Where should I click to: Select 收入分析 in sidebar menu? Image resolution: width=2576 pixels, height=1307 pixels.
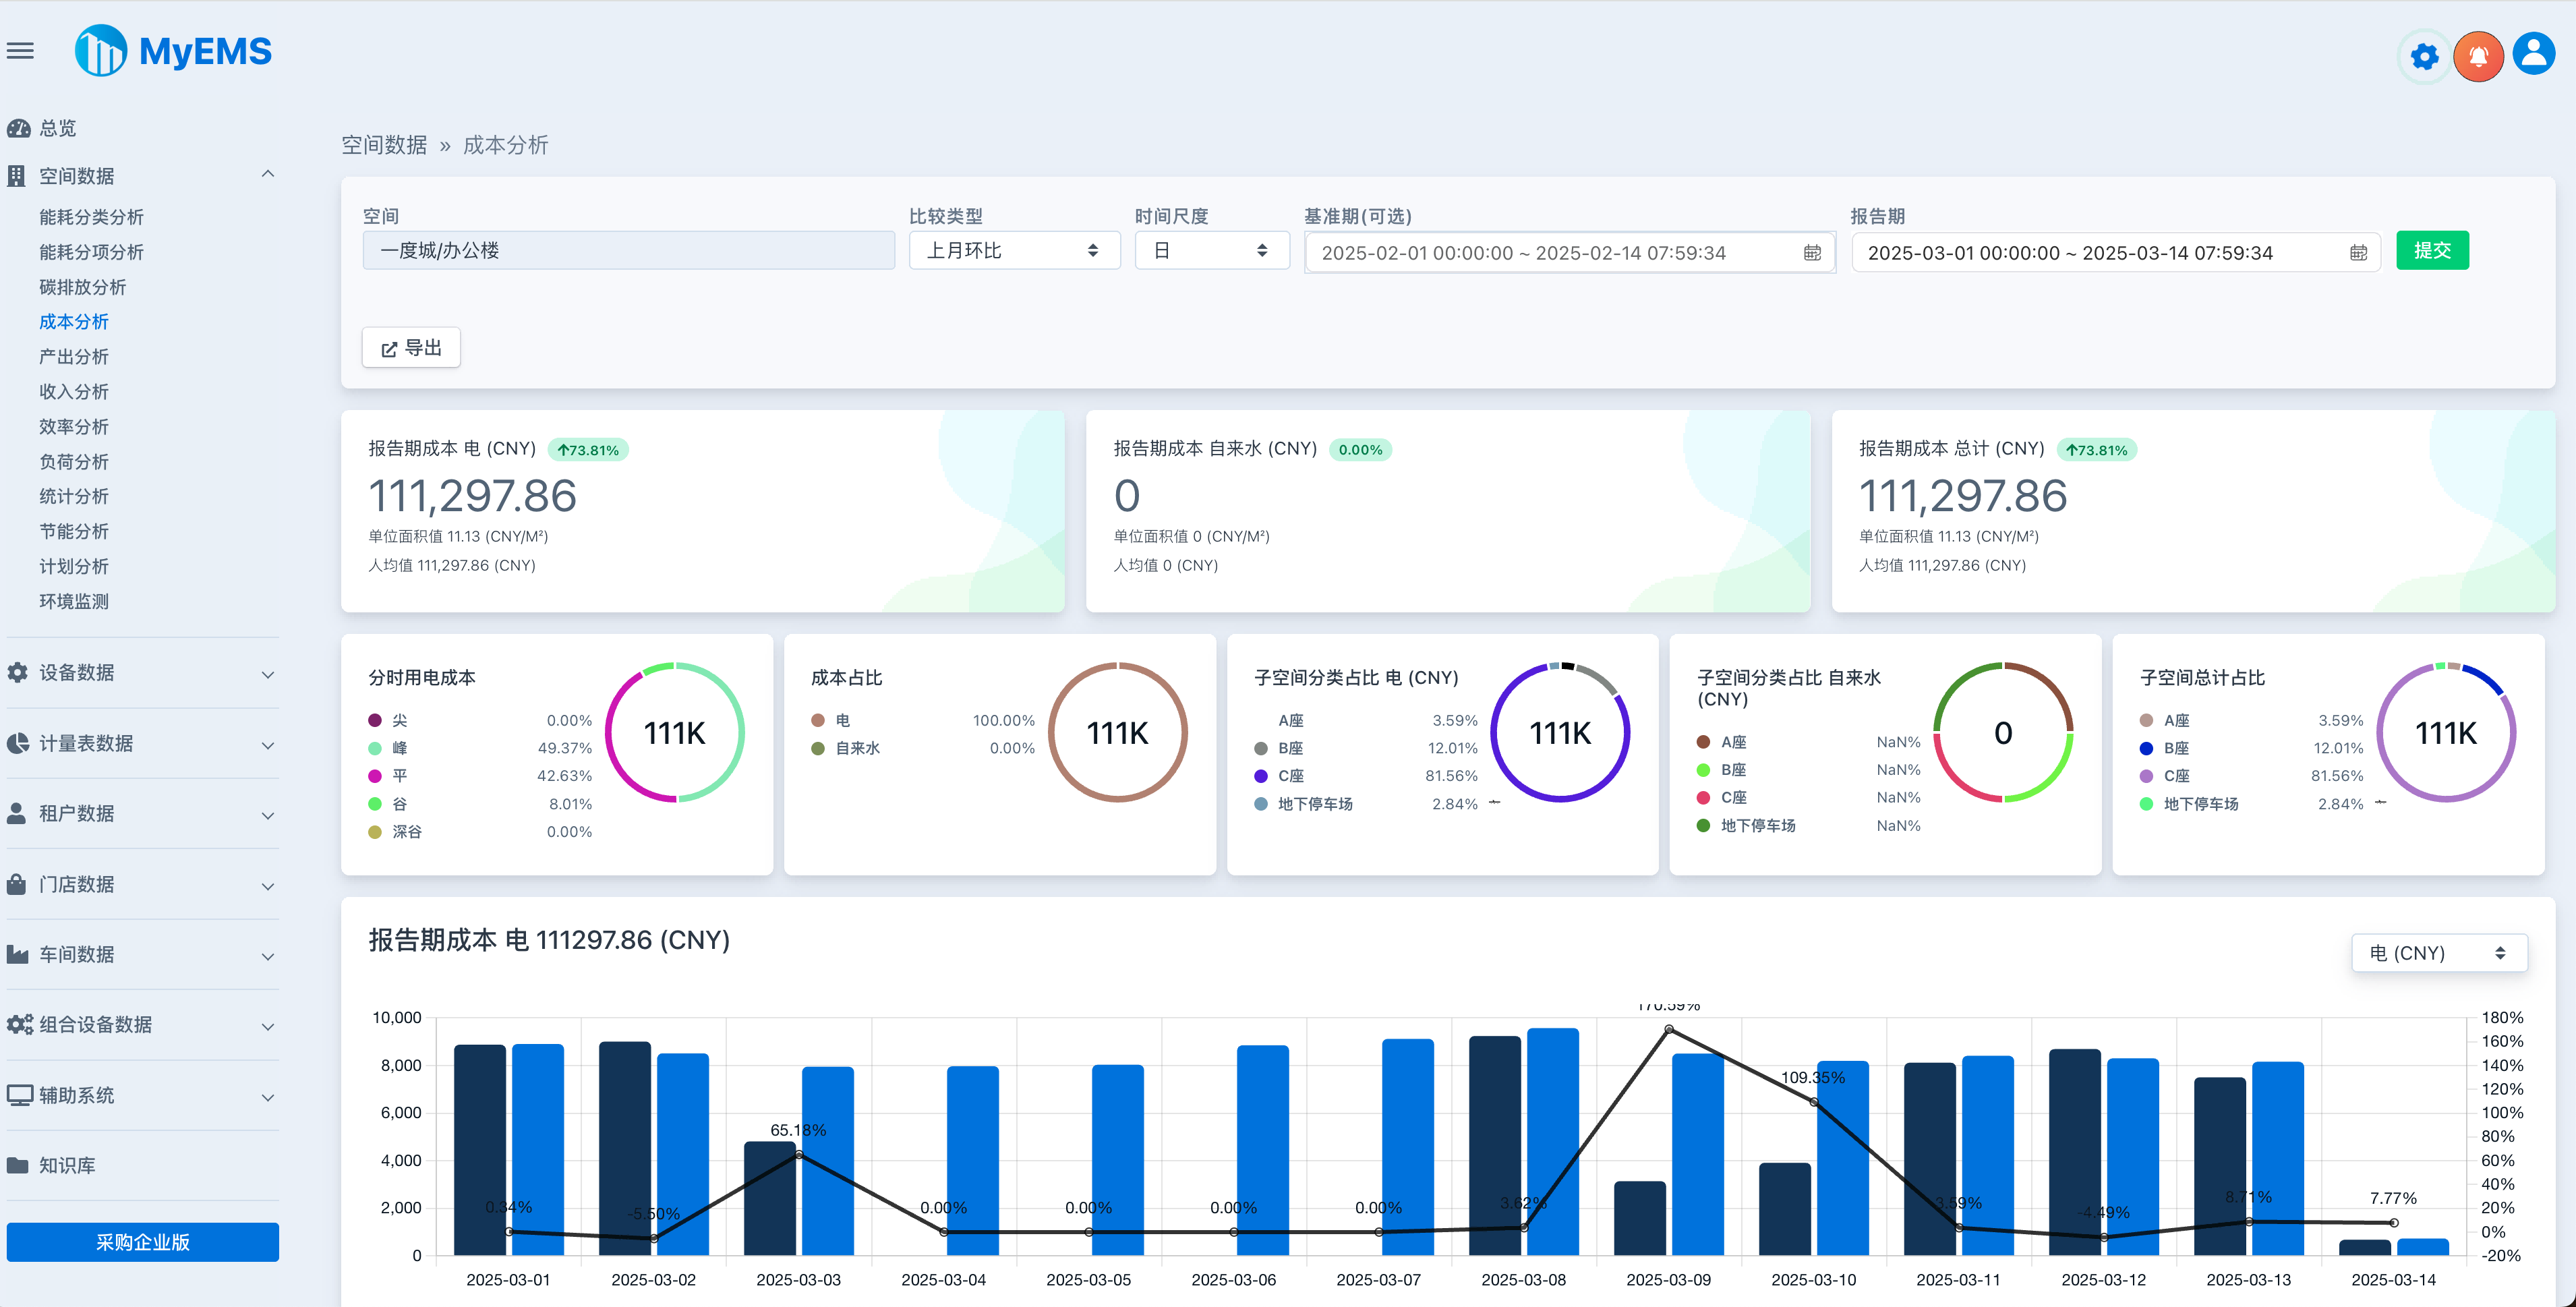point(74,392)
